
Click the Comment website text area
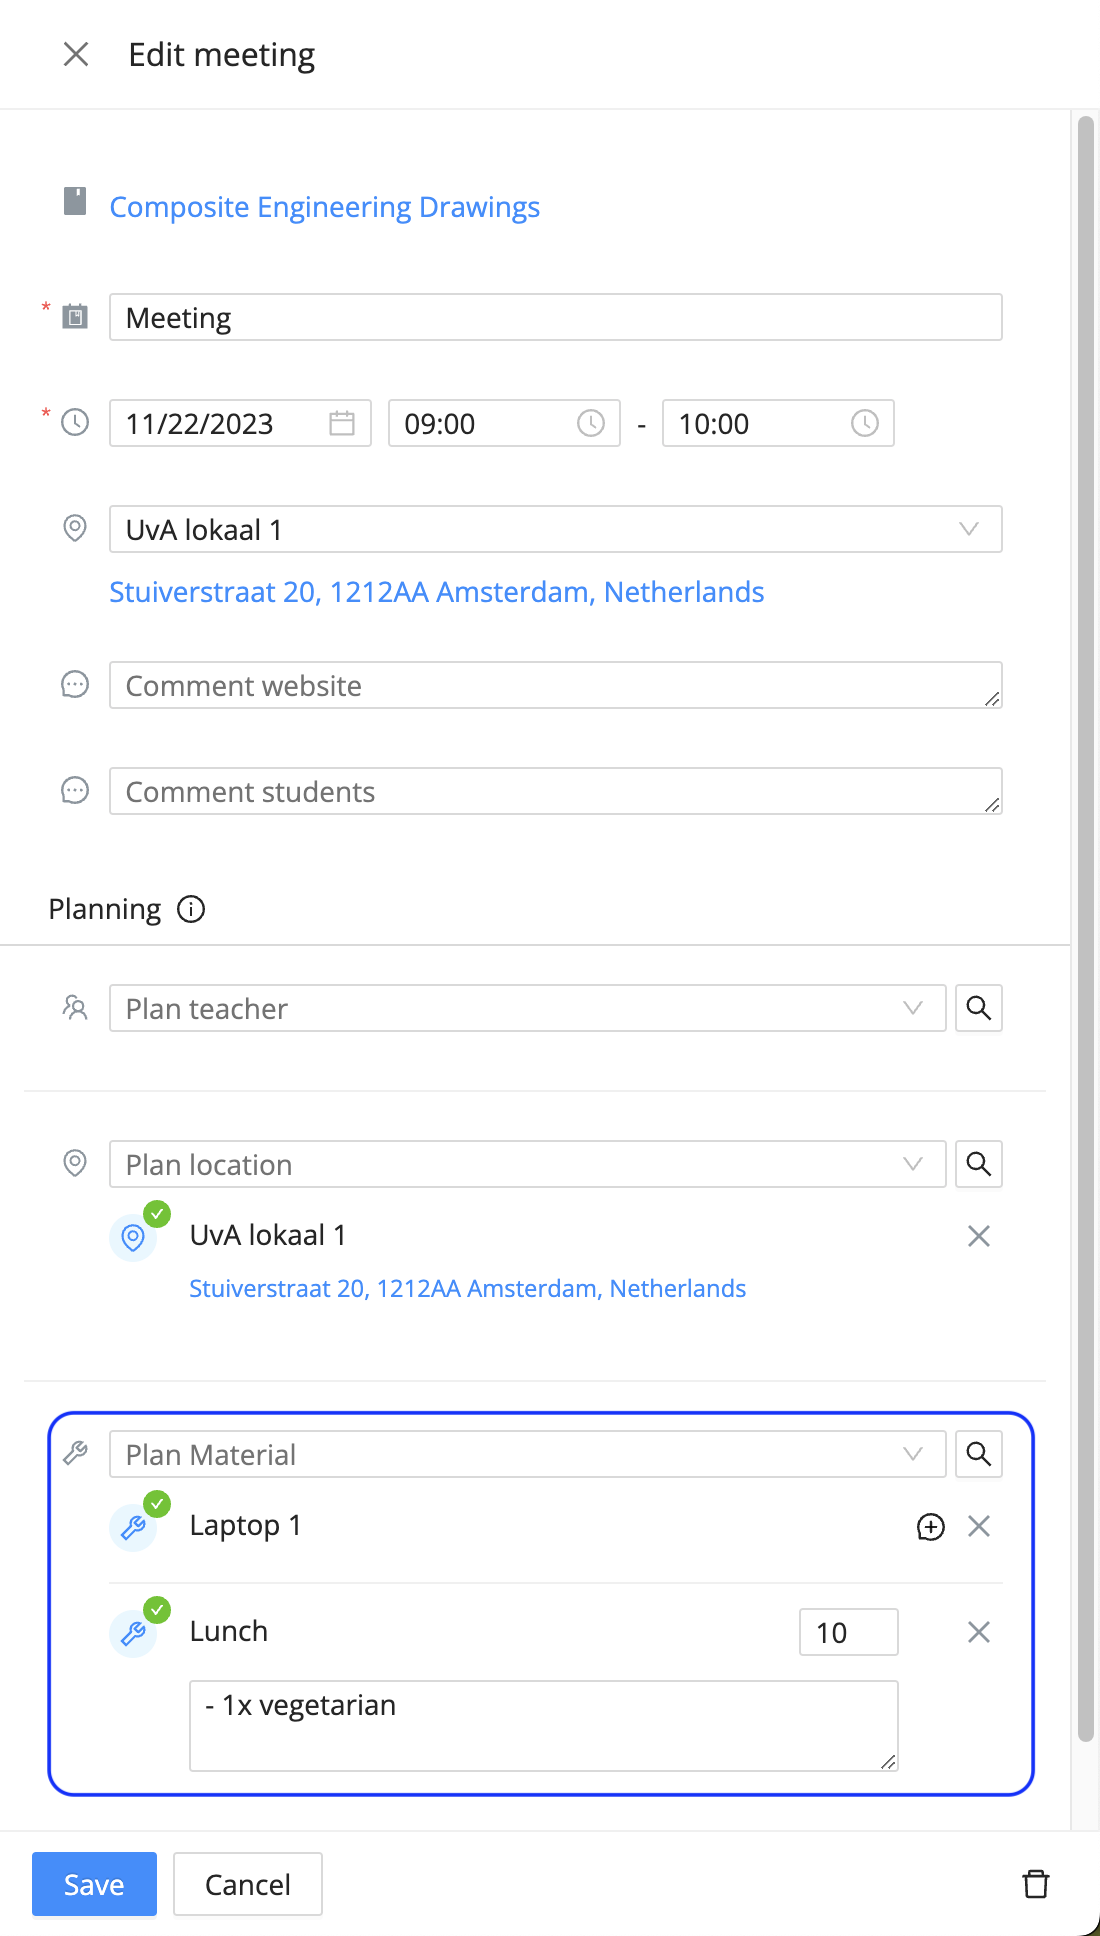(x=556, y=685)
